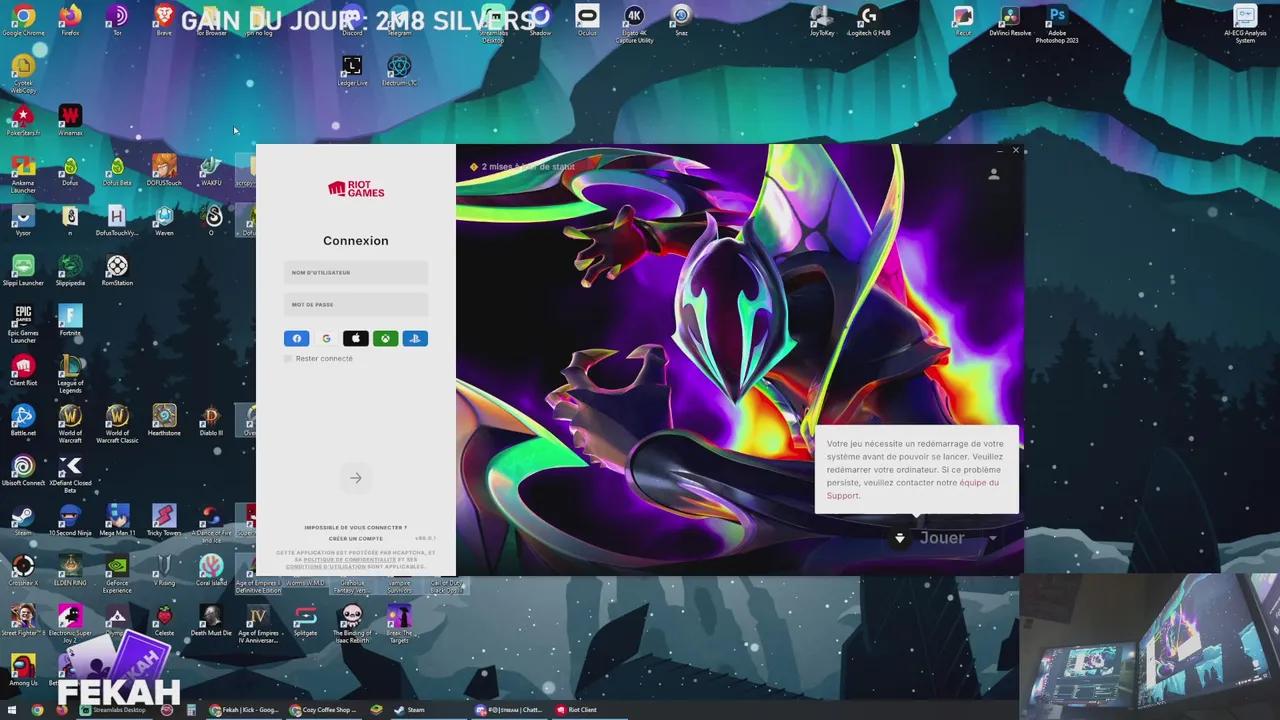Sign in with the Facebook button

(296, 339)
